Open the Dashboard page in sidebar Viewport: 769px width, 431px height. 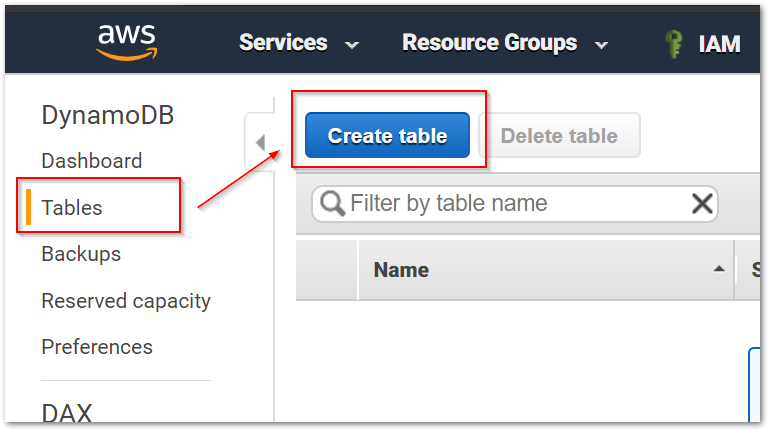92,161
